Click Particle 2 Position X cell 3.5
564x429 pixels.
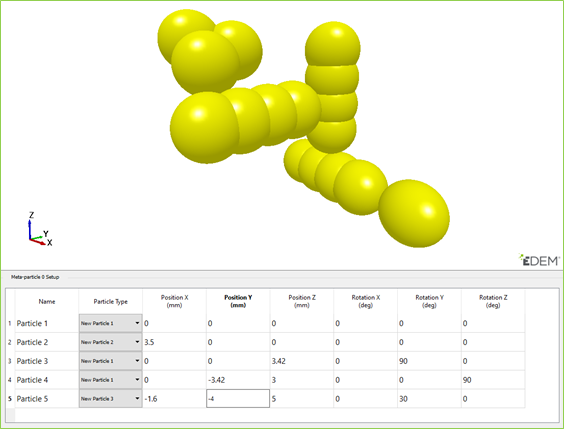pyautogui.click(x=174, y=342)
